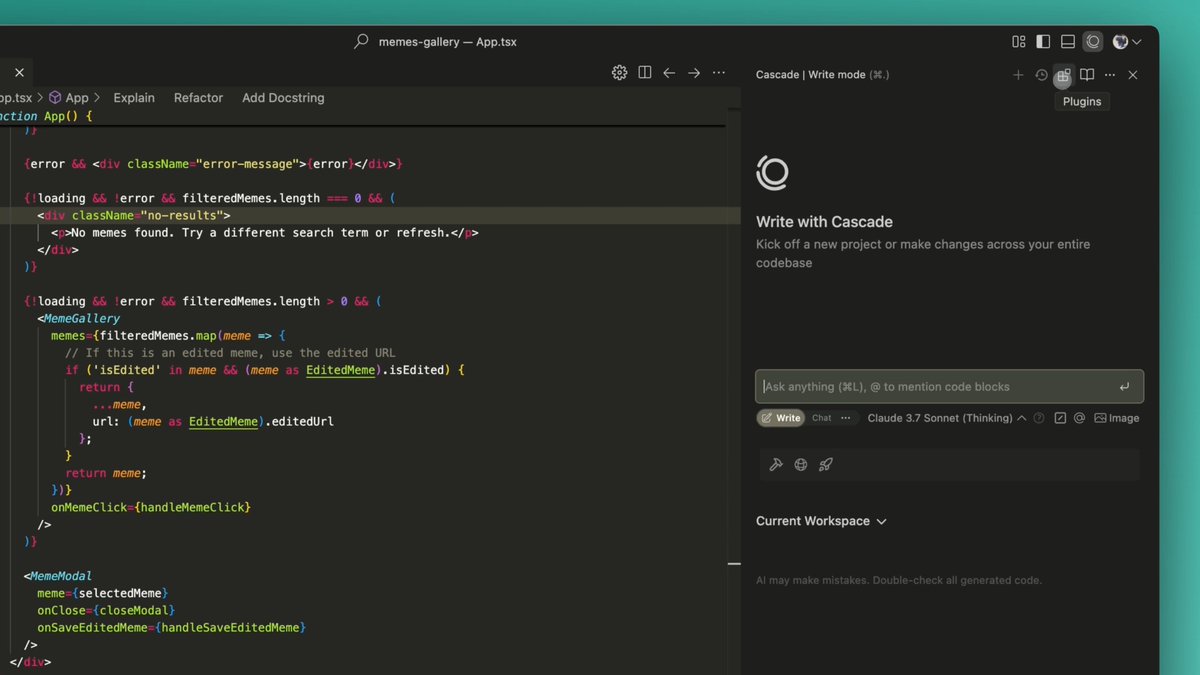Toggle primary sidebar visibility in title bar
1200x675 pixels.
click(x=1043, y=42)
